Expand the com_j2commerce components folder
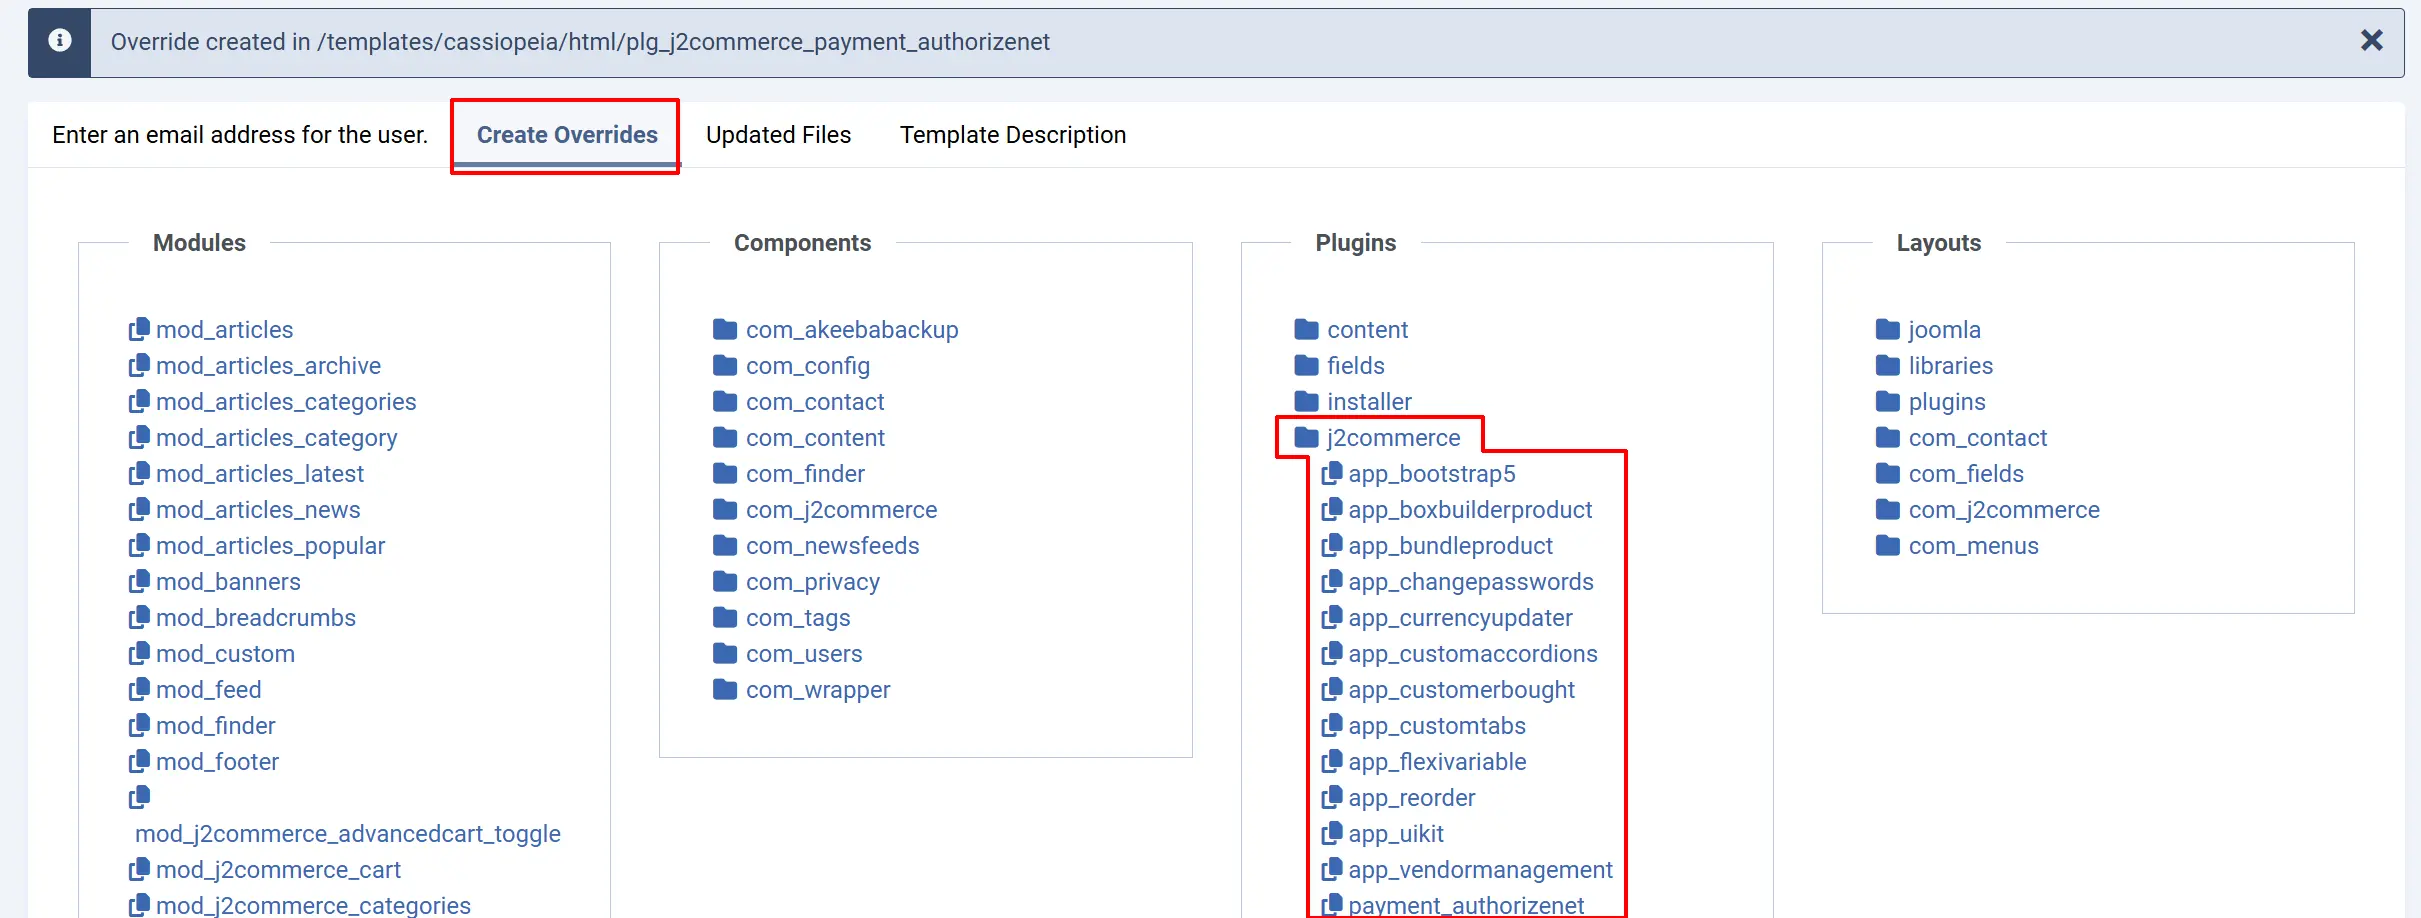The height and width of the screenshot is (918, 2421). pos(825,509)
